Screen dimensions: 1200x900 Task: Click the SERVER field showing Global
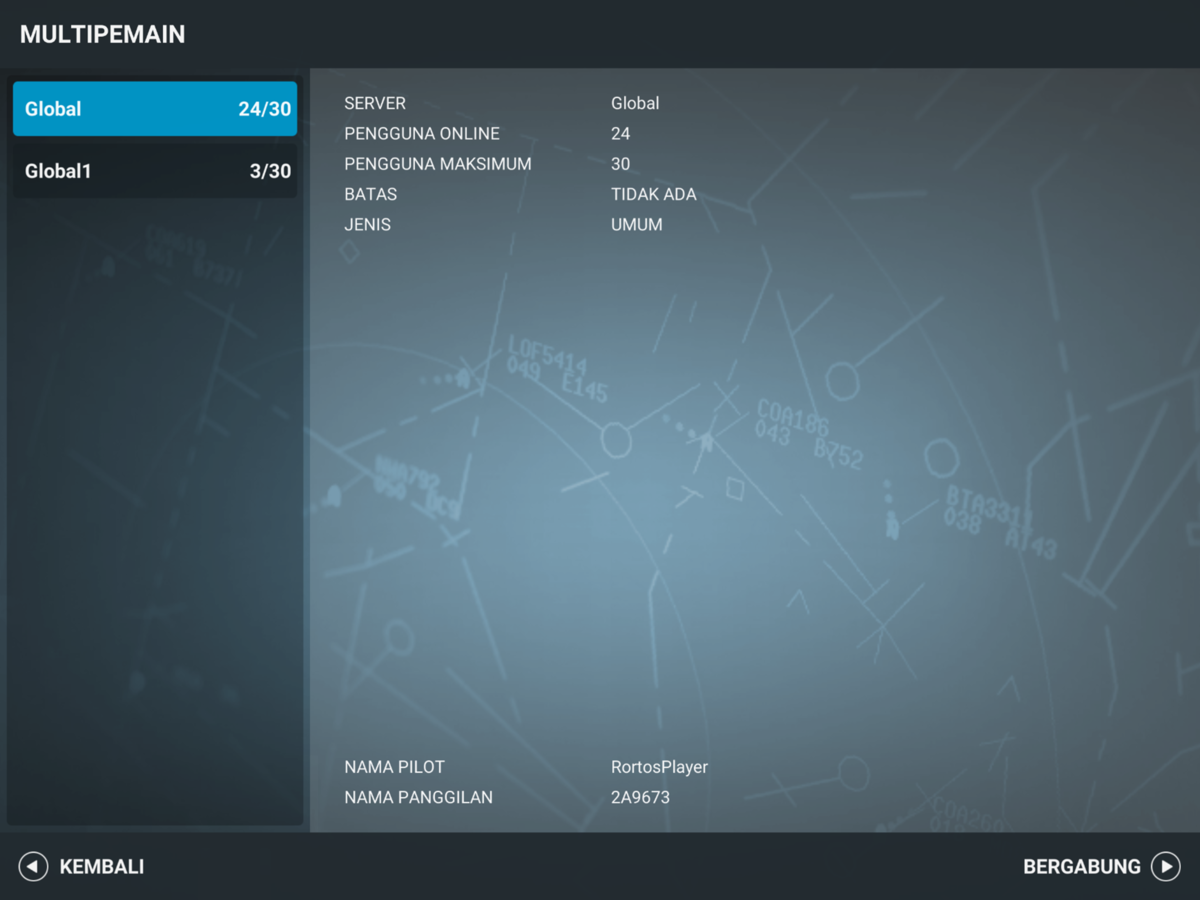point(634,103)
